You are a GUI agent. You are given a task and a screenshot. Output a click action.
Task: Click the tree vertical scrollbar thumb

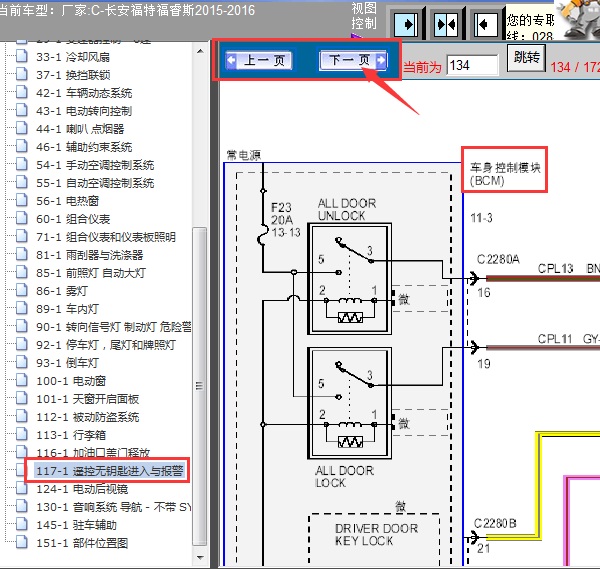[x=200, y=386]
